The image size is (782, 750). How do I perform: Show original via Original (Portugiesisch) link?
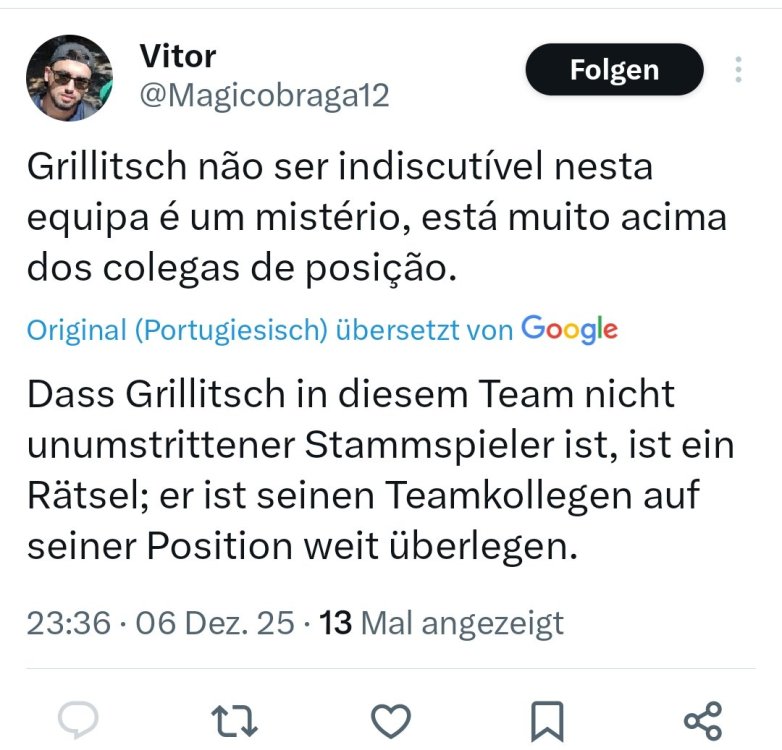pyautogui.click(x=177, y=330)
